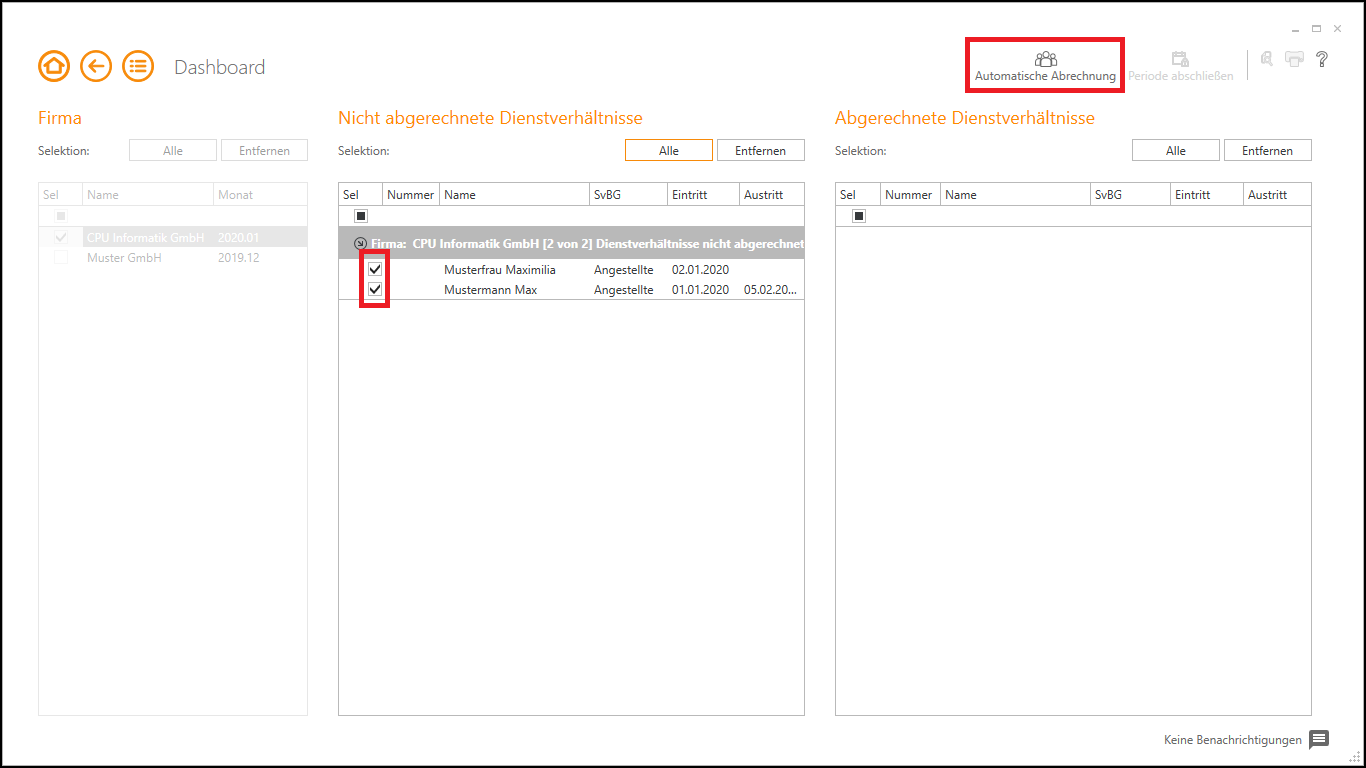Sort by Name in Abgerechnete table
This screenshot has width=1366, height=768.
1014,195
